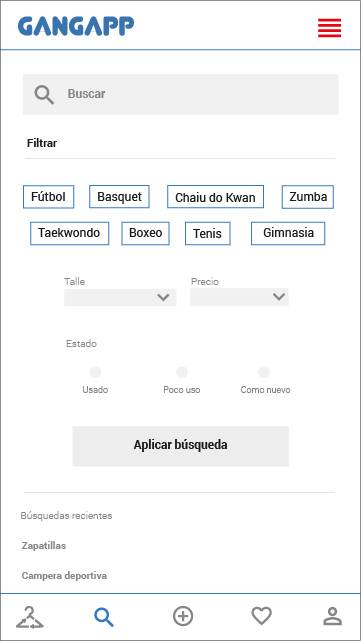Open recent search Campera deportiva
Screen dimensions: 361x641
click(64, 576)
